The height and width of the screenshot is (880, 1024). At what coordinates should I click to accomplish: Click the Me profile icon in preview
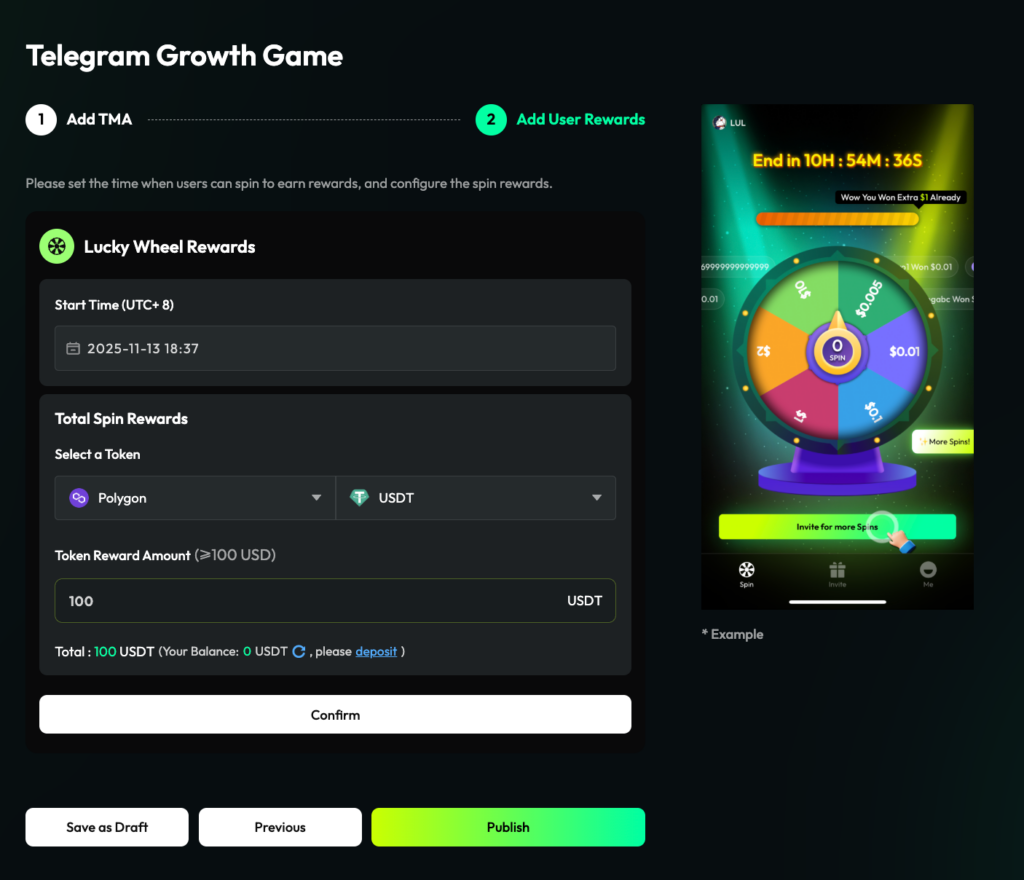[928, 572]
